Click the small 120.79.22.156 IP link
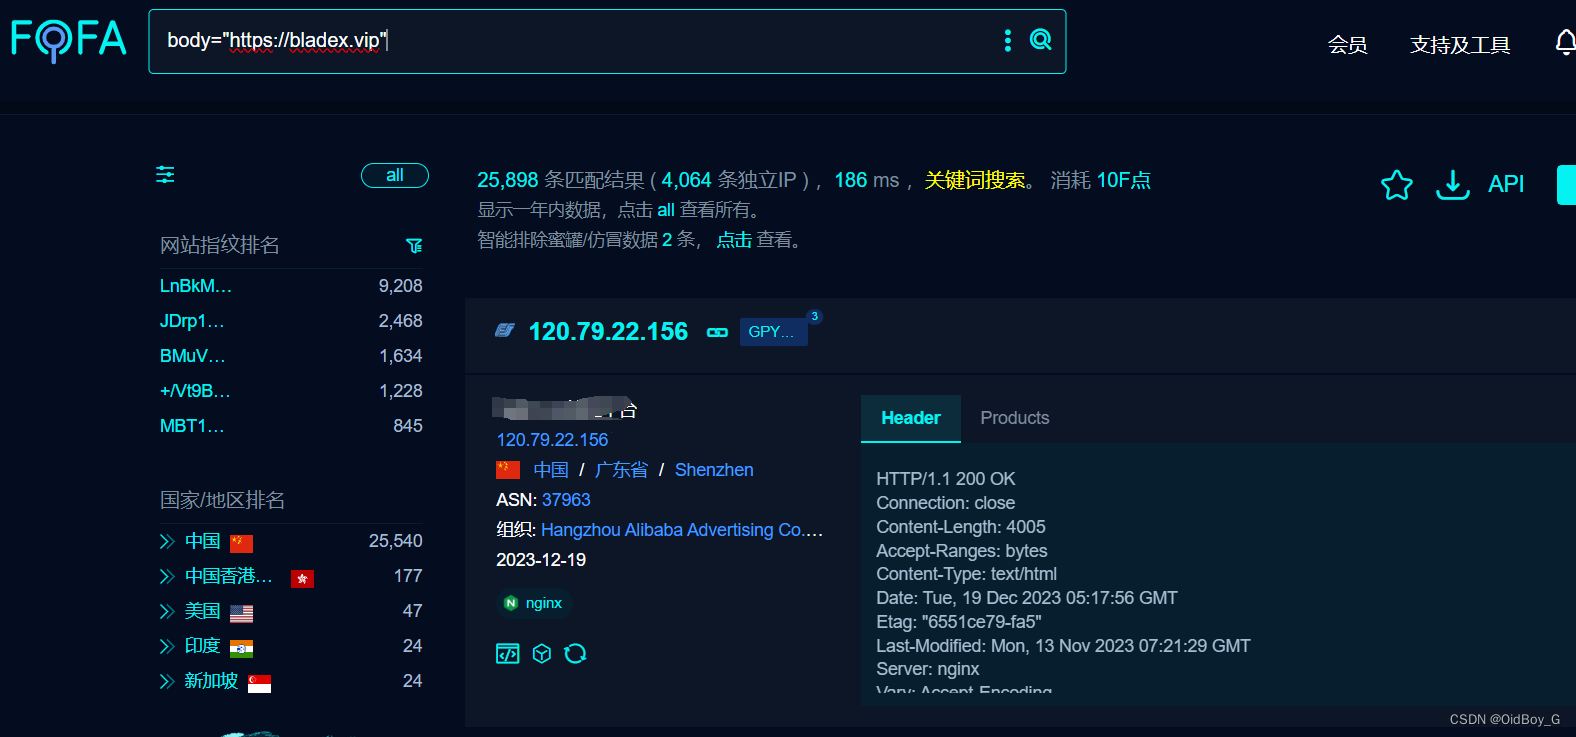 click(x=552, y=440)
